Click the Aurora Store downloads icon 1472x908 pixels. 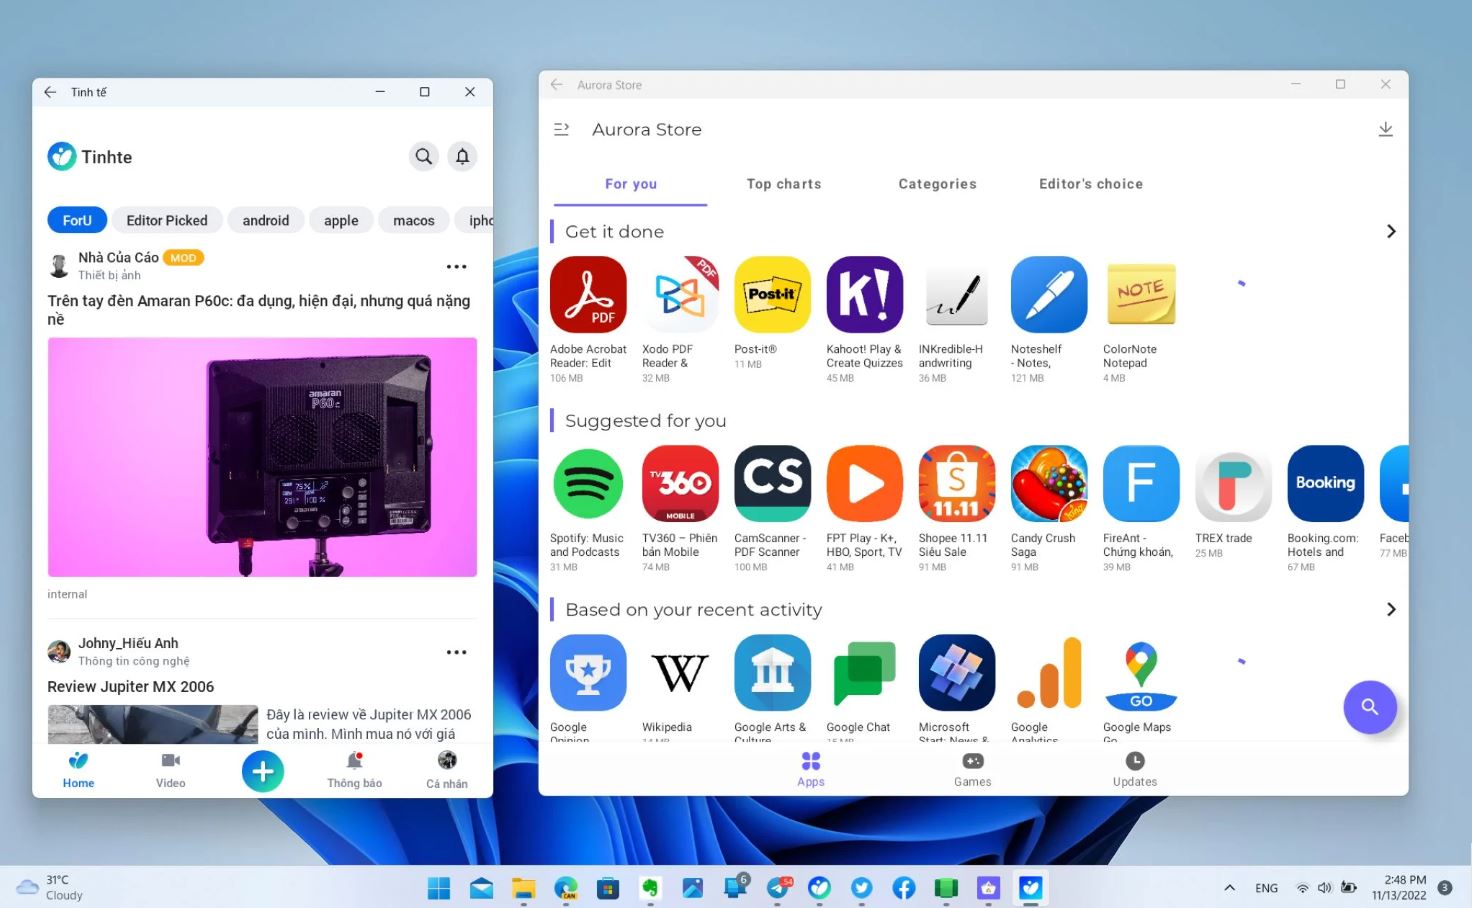1385,129
